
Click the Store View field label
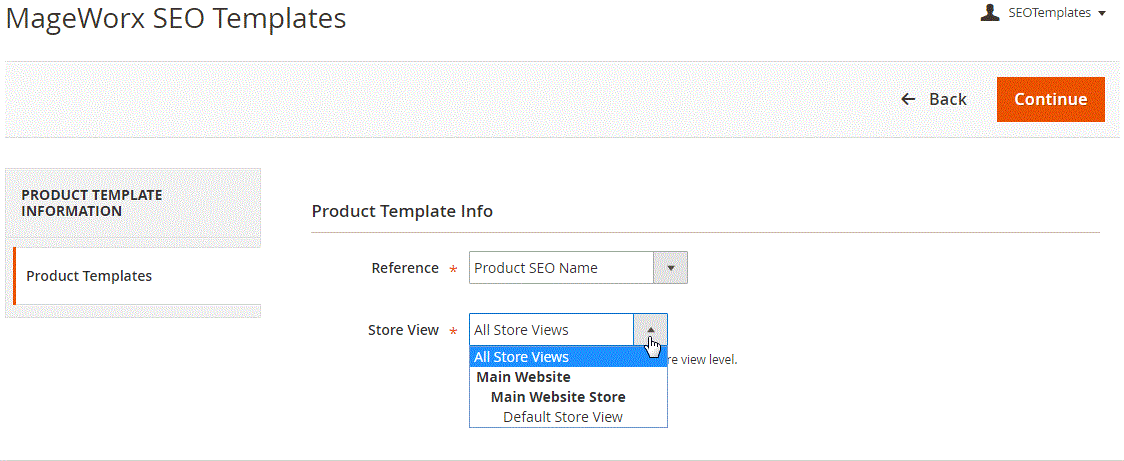tap(403, 330)
